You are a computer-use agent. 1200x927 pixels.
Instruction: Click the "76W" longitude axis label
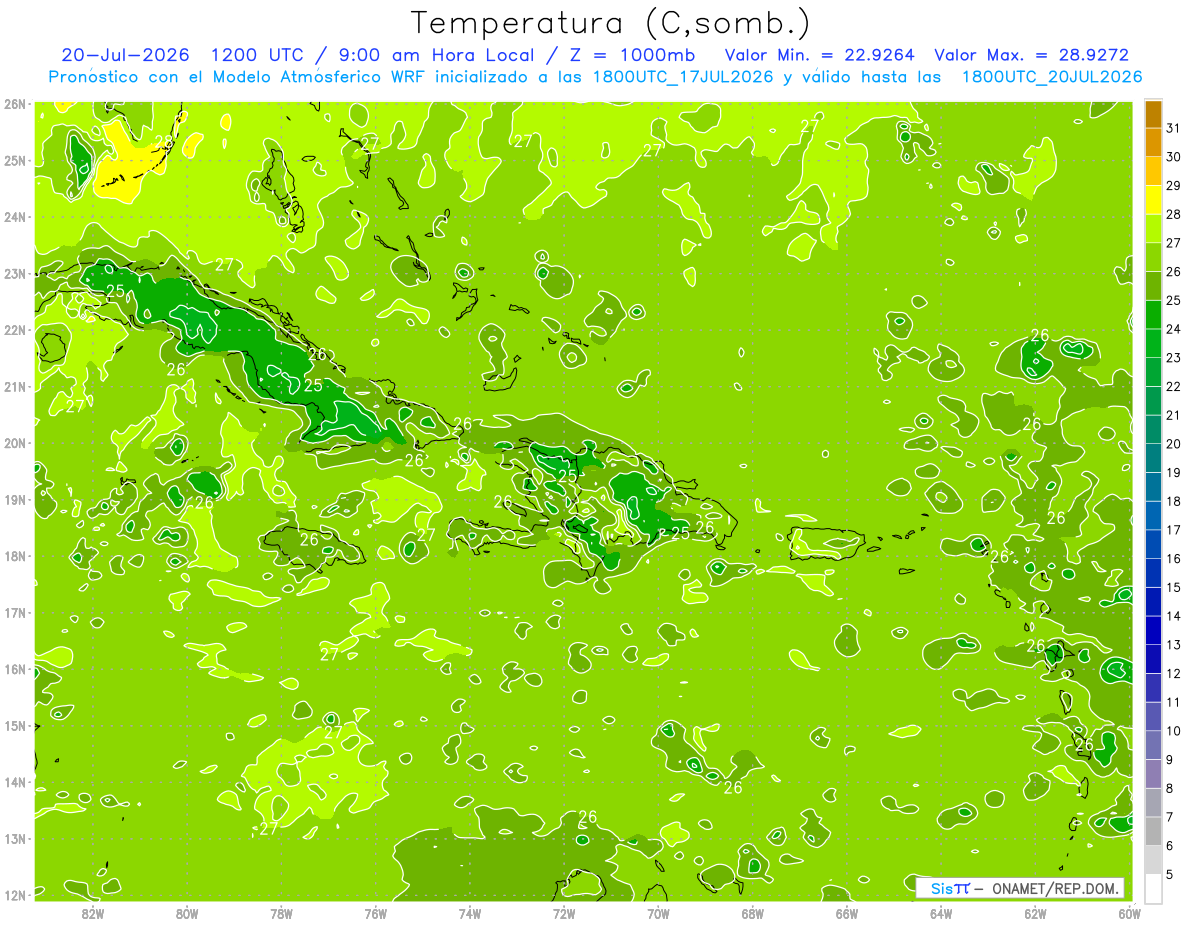click(x=376, y=913)
